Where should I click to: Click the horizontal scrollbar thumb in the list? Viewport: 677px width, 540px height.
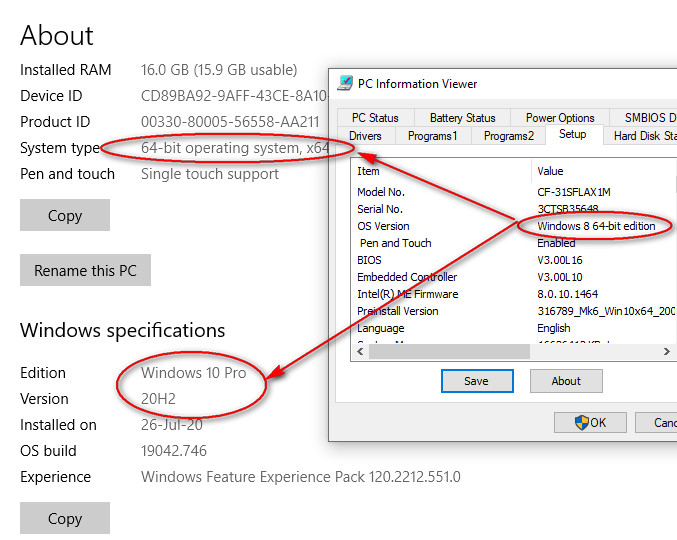[x=449, y=351]
